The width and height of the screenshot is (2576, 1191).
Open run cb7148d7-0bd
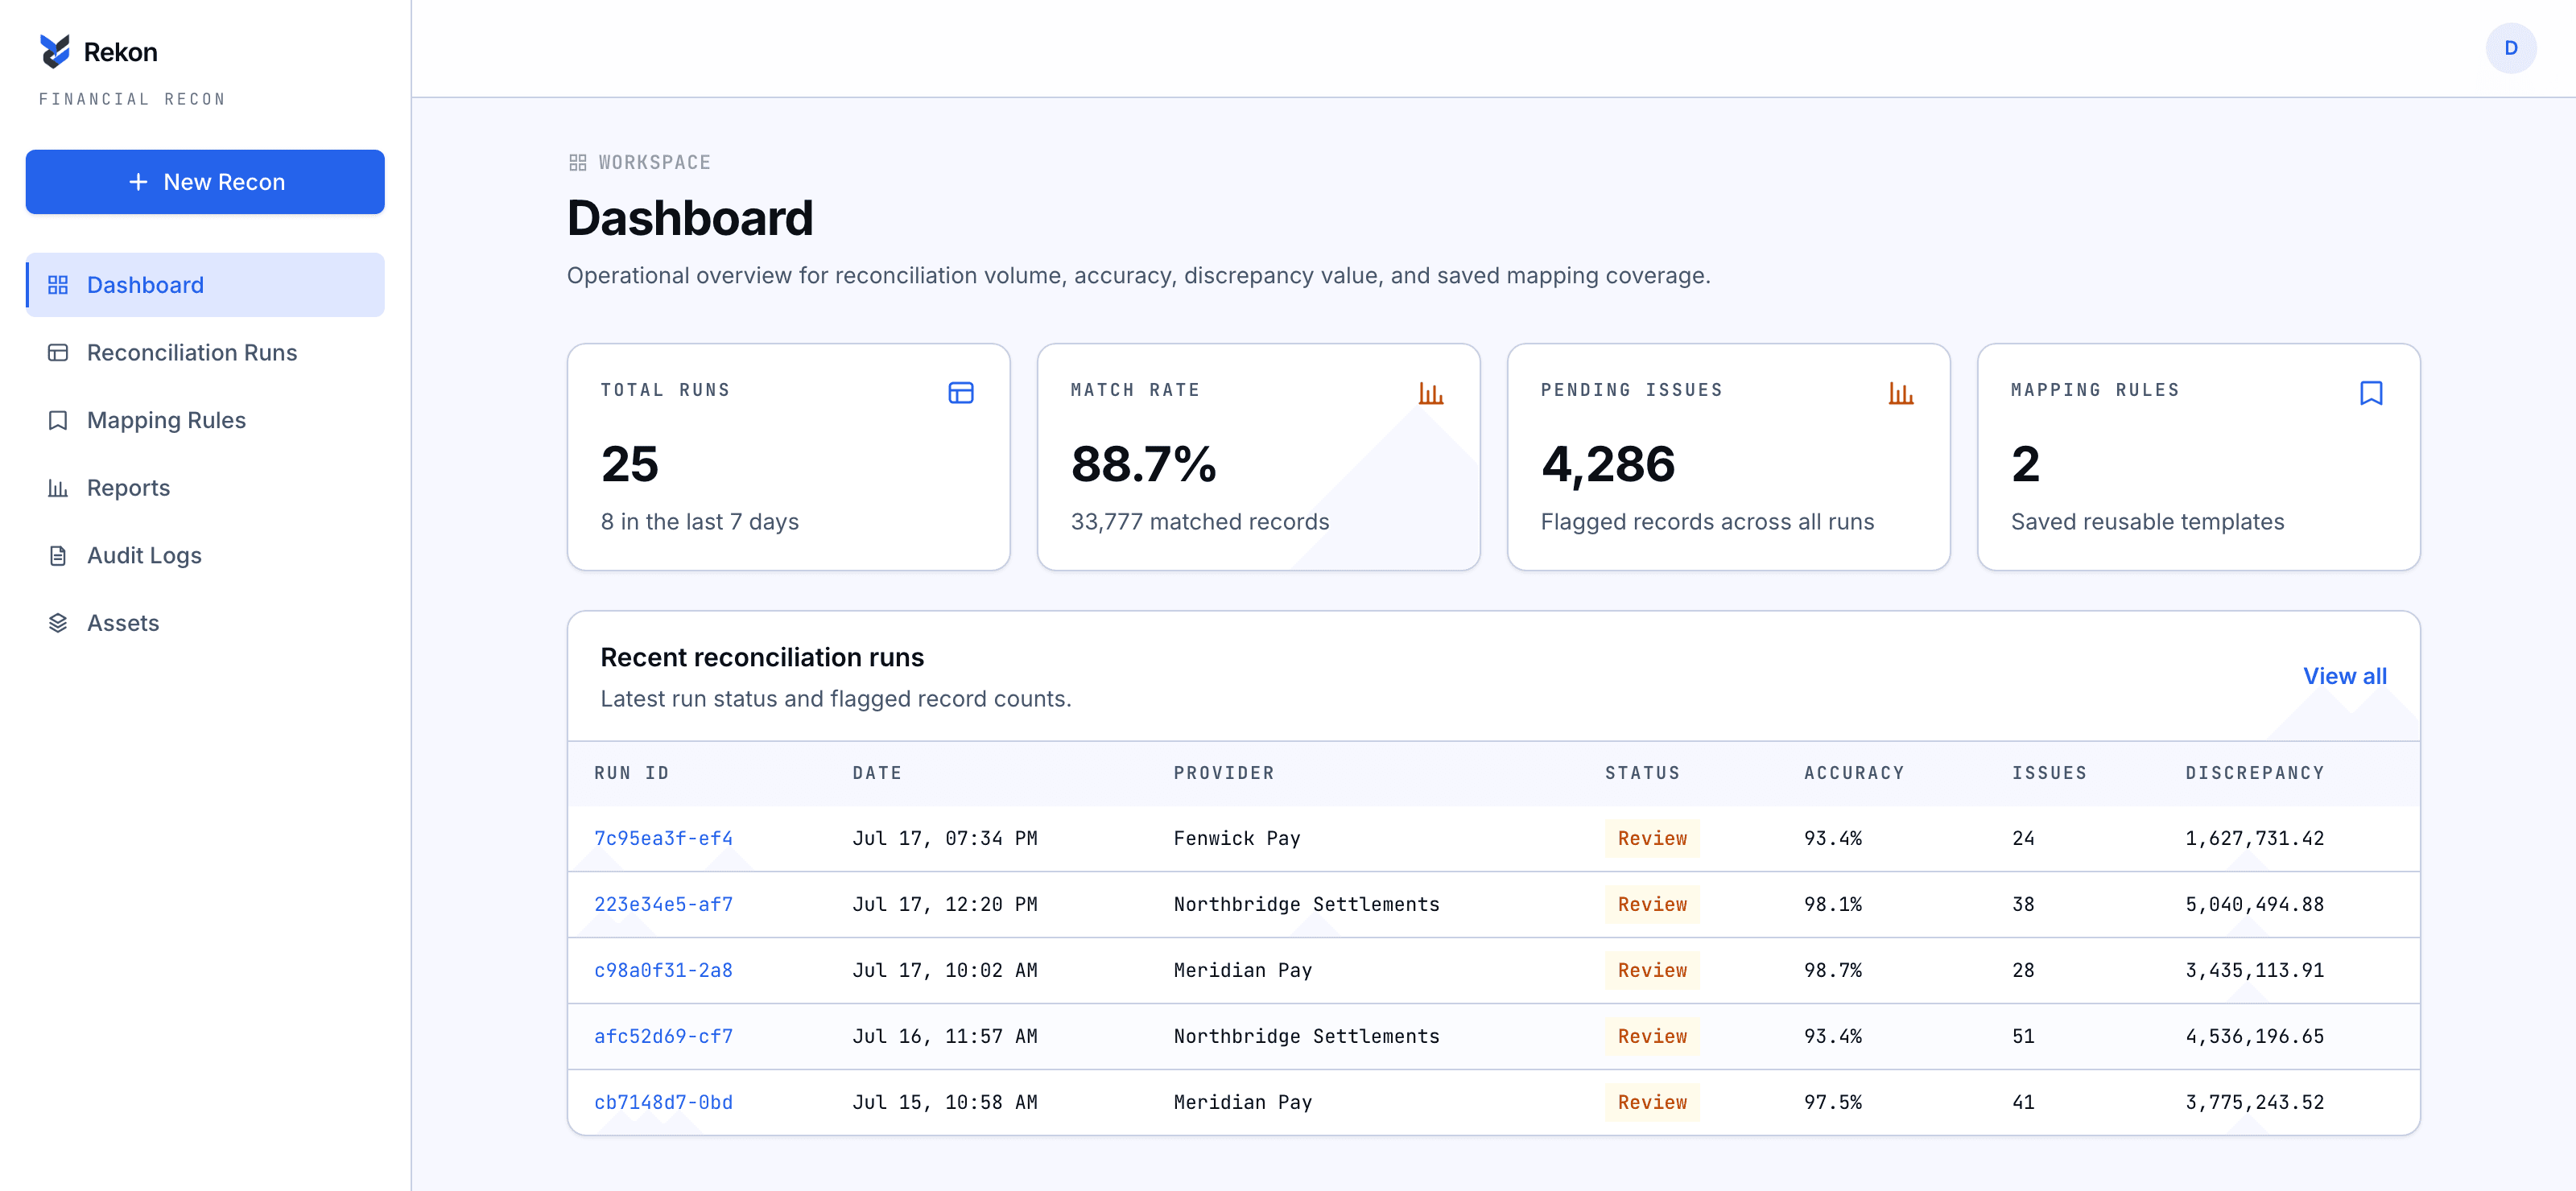point(663,1102)
